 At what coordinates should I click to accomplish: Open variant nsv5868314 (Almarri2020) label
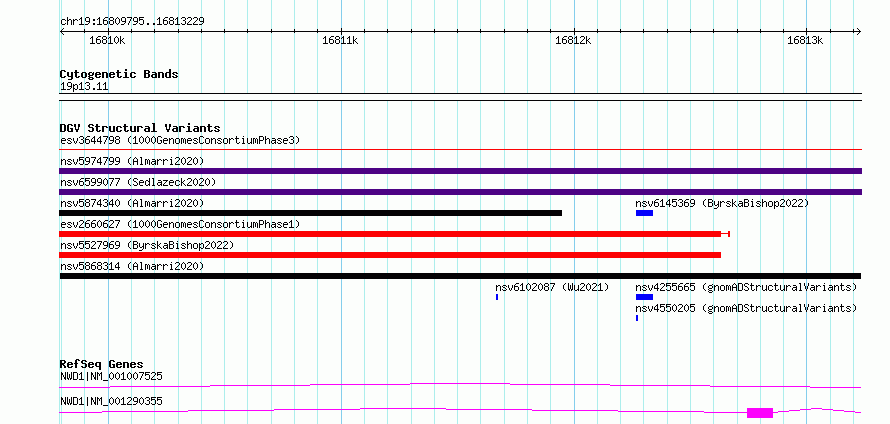point(132,266)
